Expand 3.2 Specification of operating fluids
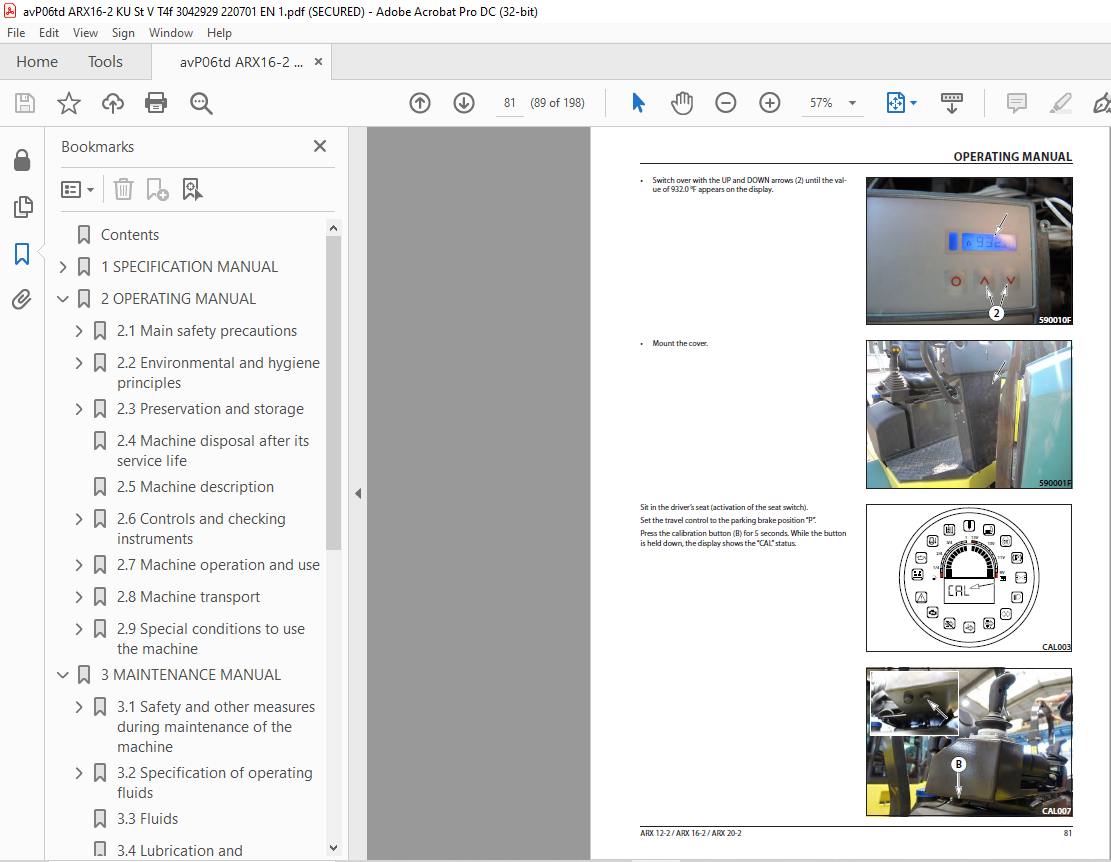Image resolution: width=1111 pixels, height=862 pixels. [79, 772]
